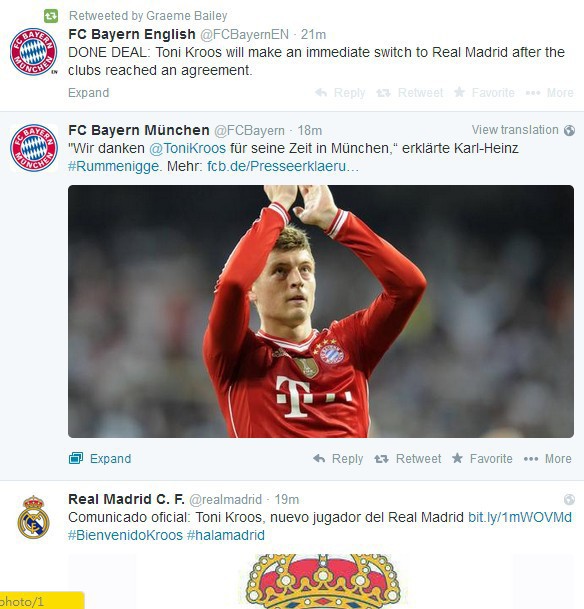Open FC Bayern English profile avatar
This screenshot has width=584, height=609.
[33, 52]
